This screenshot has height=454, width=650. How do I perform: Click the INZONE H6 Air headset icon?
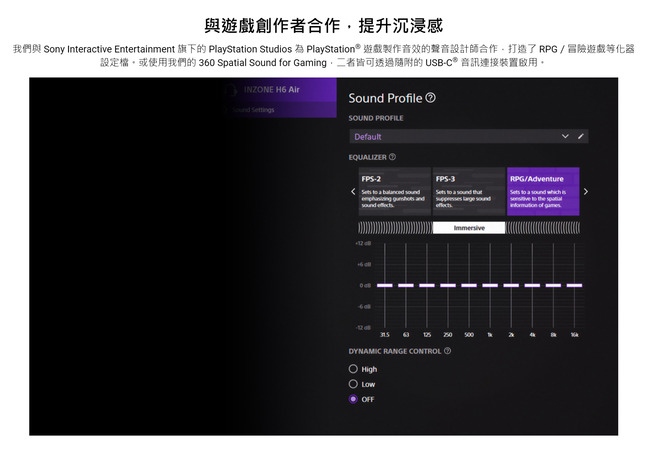click(231, 90)
